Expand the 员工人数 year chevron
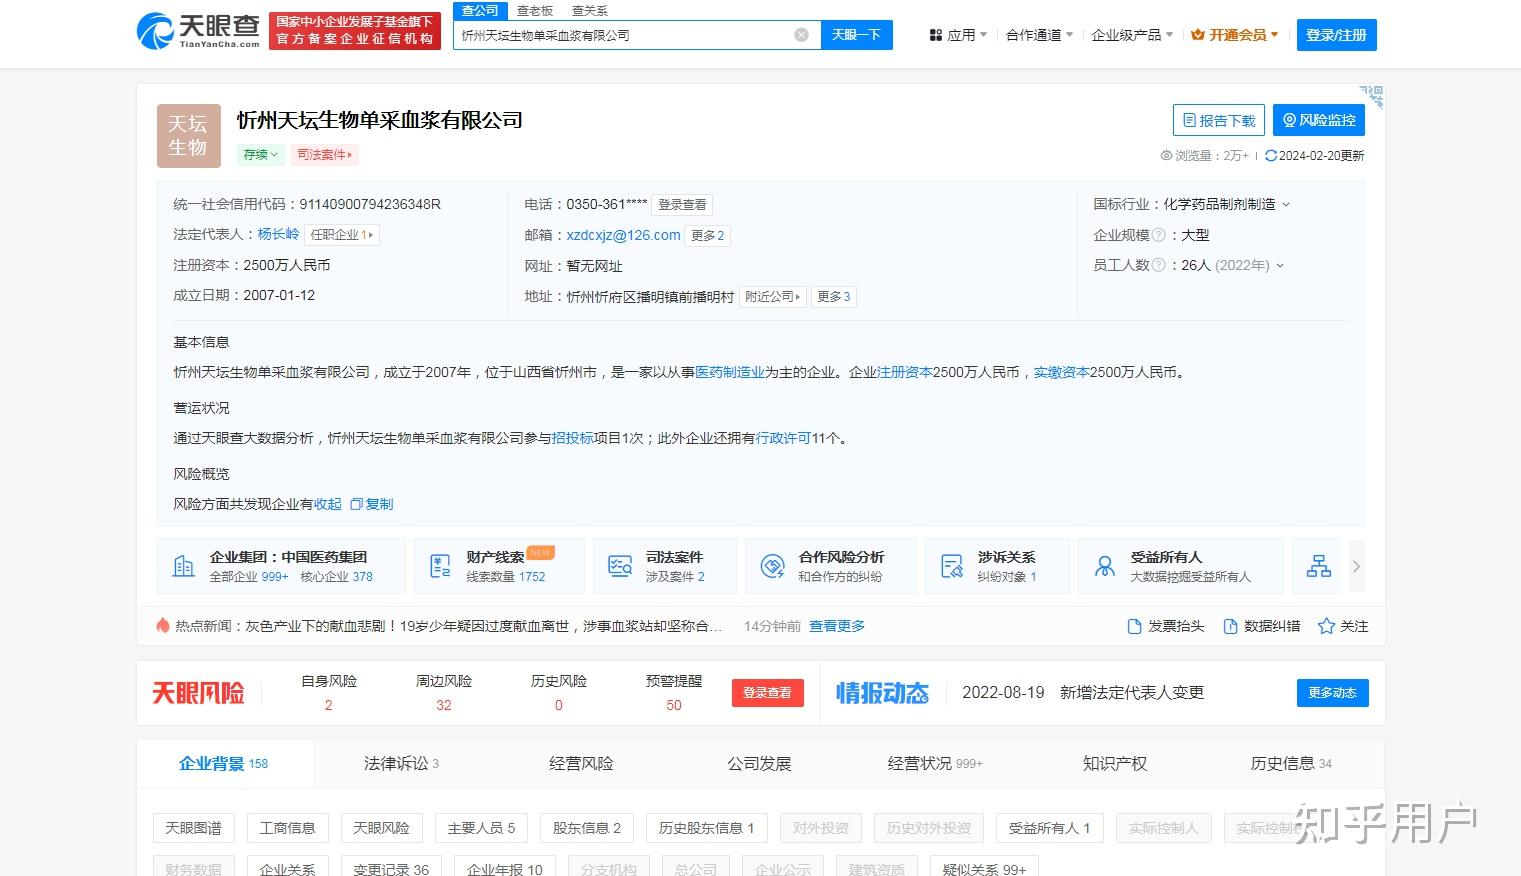 click(x=1280, y=266)
